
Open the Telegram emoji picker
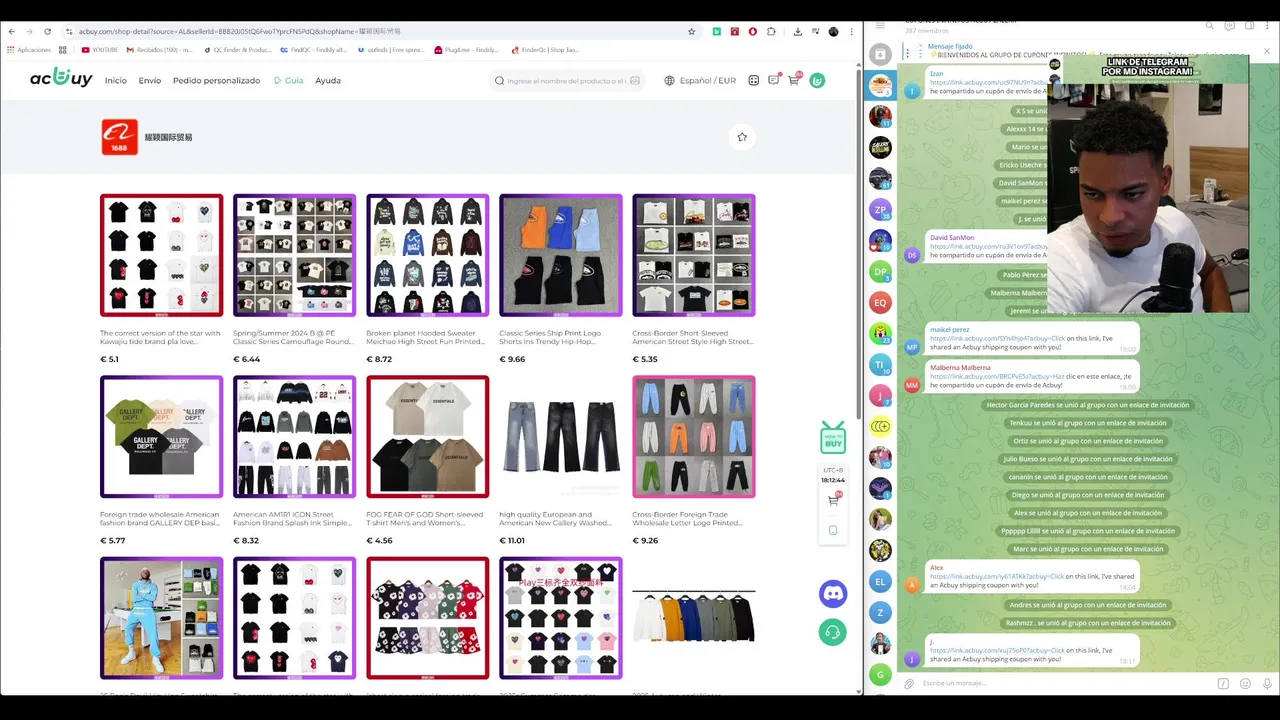(1245, 684)
